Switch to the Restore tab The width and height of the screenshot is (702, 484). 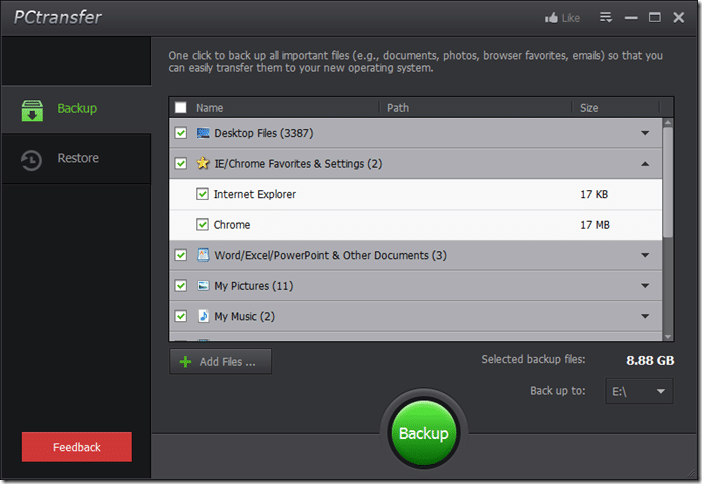tap(76, 159)
